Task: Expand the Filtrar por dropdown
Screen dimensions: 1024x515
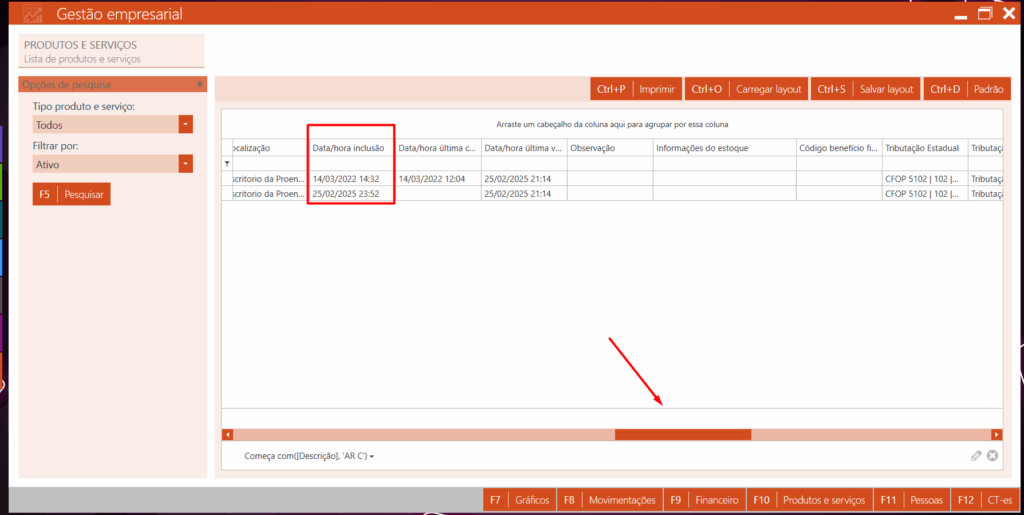Action: 185,164
